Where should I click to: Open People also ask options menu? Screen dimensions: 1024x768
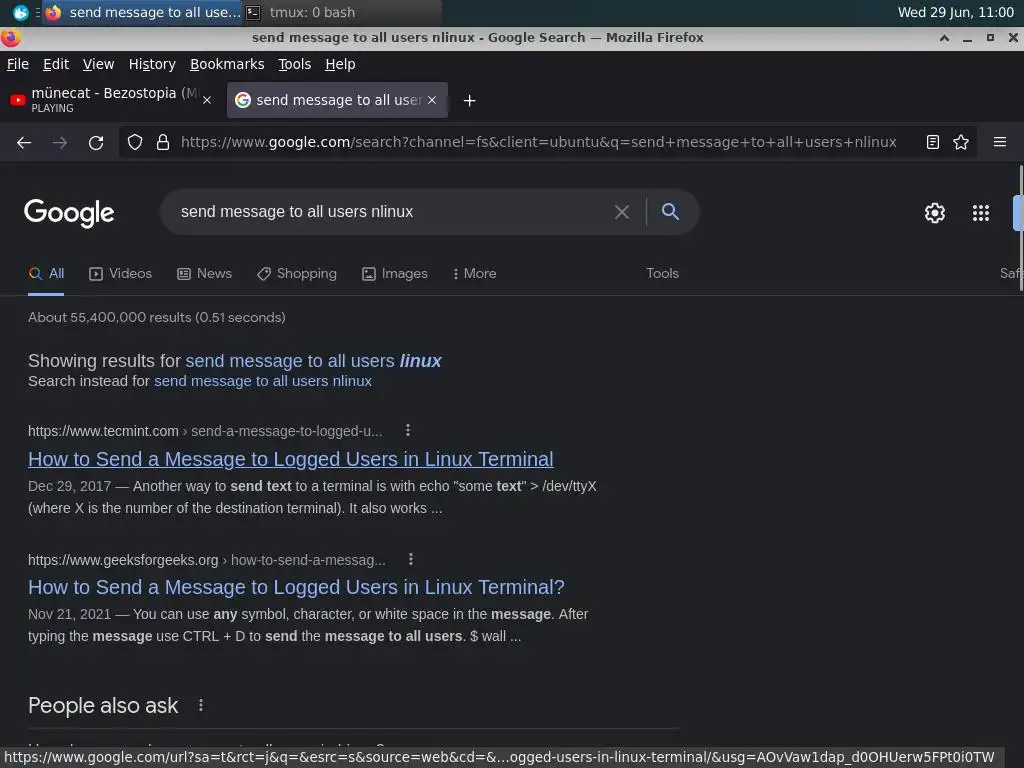click(x=200, y=705)
